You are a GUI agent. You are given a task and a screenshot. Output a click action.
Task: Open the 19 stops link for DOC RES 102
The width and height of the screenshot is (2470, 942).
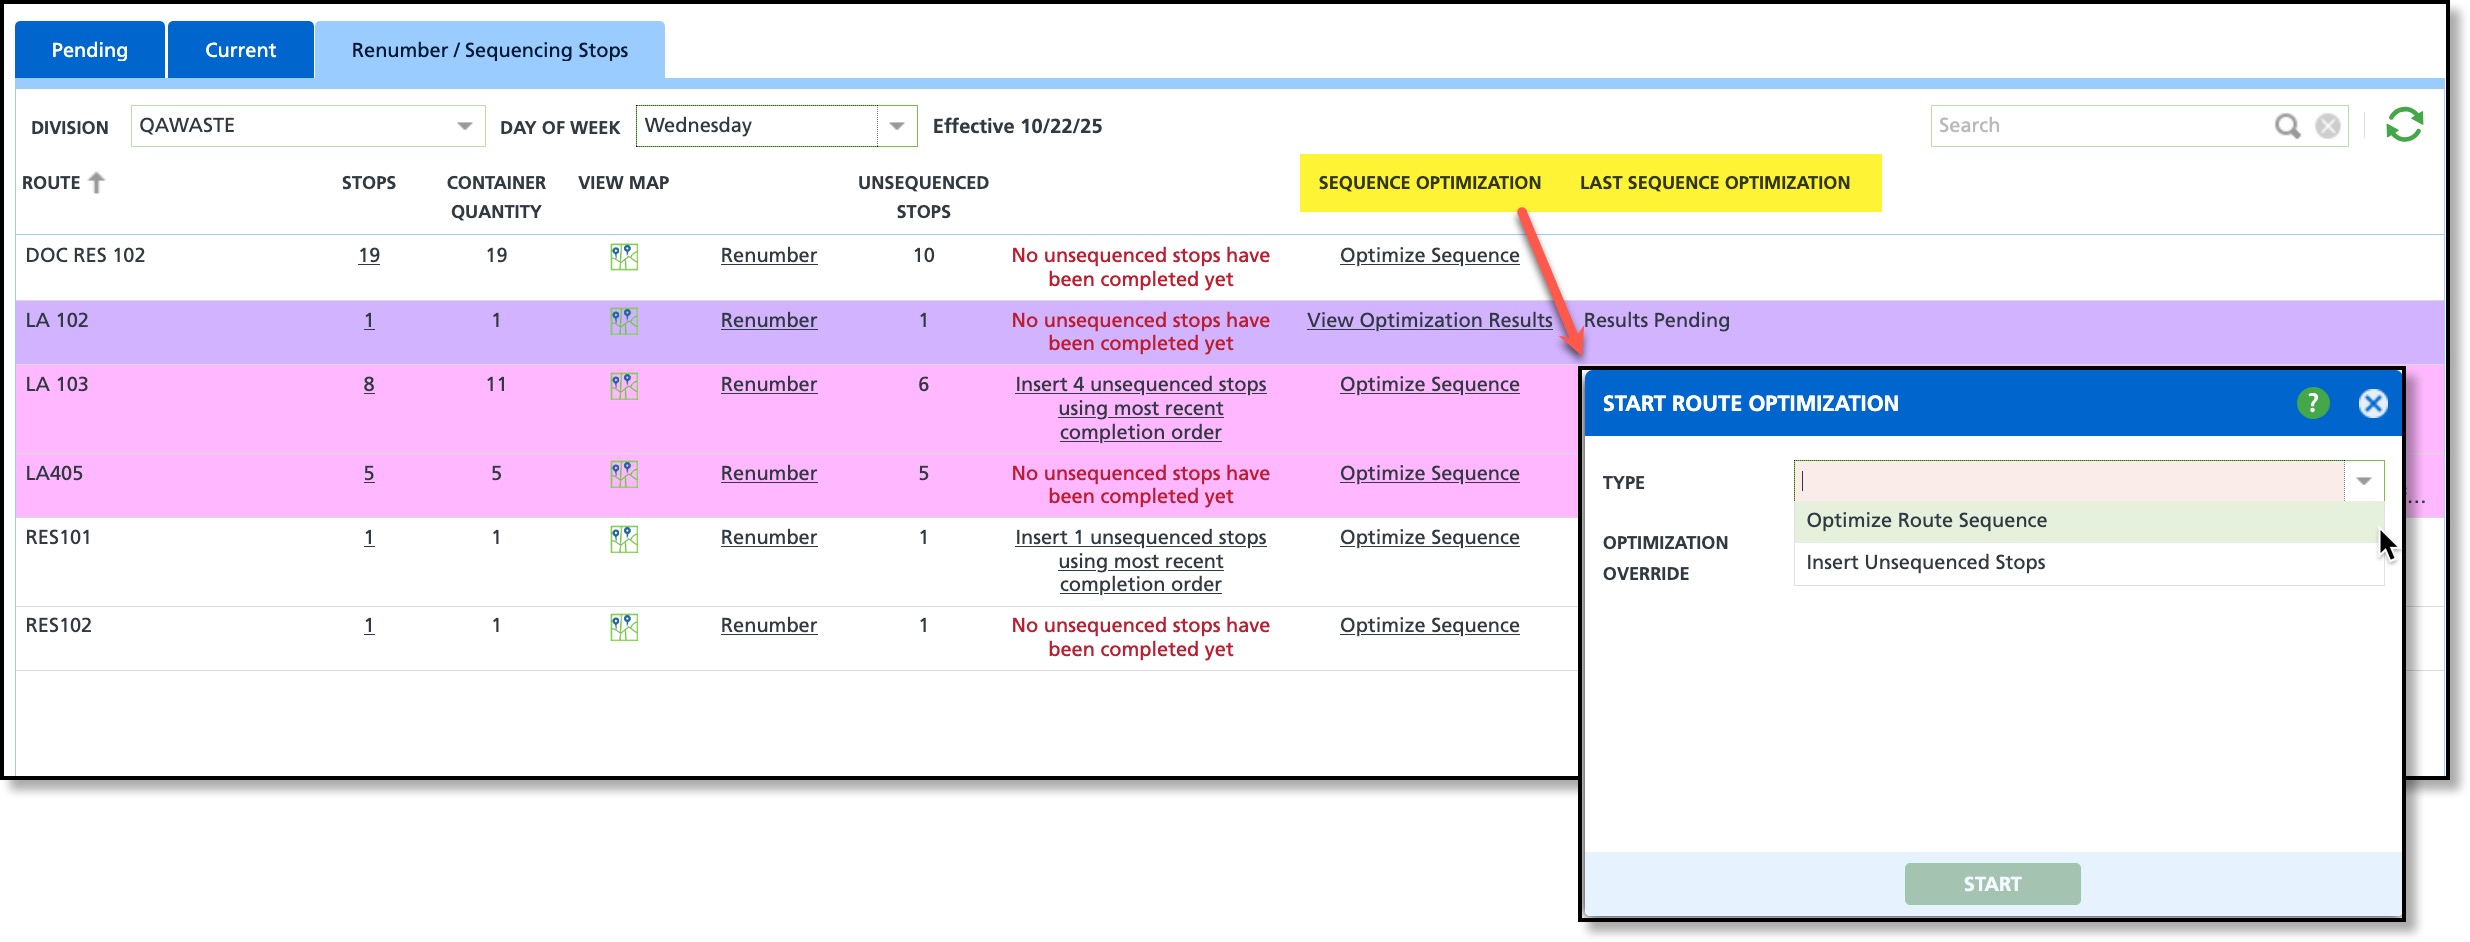[369, 255]
